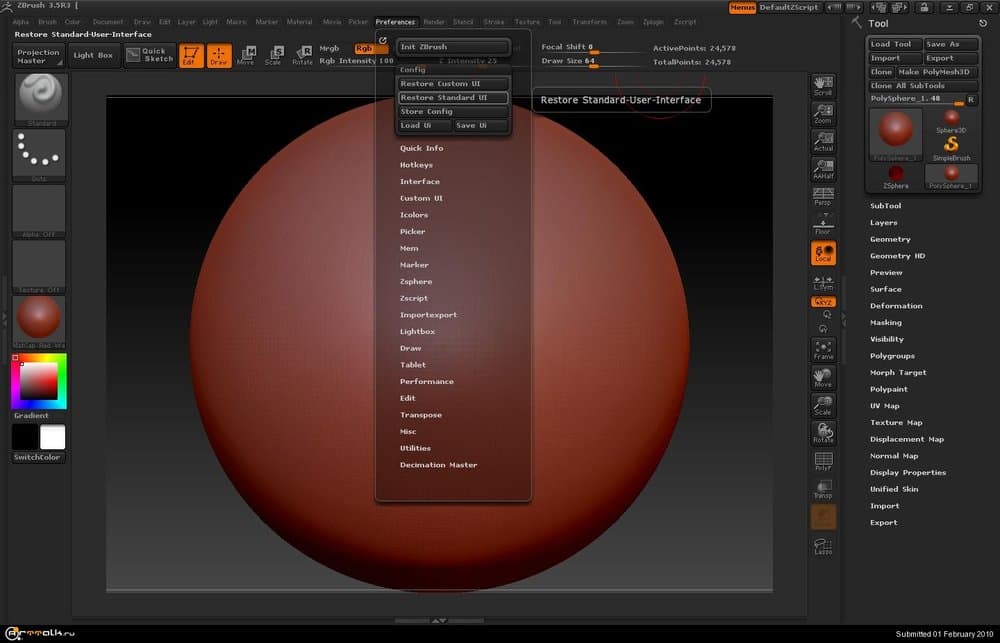Image resolution: width=1000 pixels, height=643 pixels.
Task: Open the Zplugin menu
Action: 653,22
